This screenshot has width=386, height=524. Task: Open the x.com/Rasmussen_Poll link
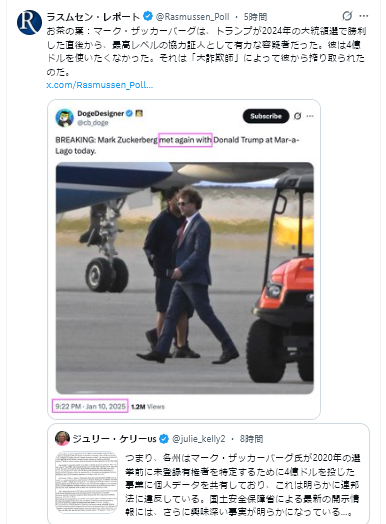[100, 85]
